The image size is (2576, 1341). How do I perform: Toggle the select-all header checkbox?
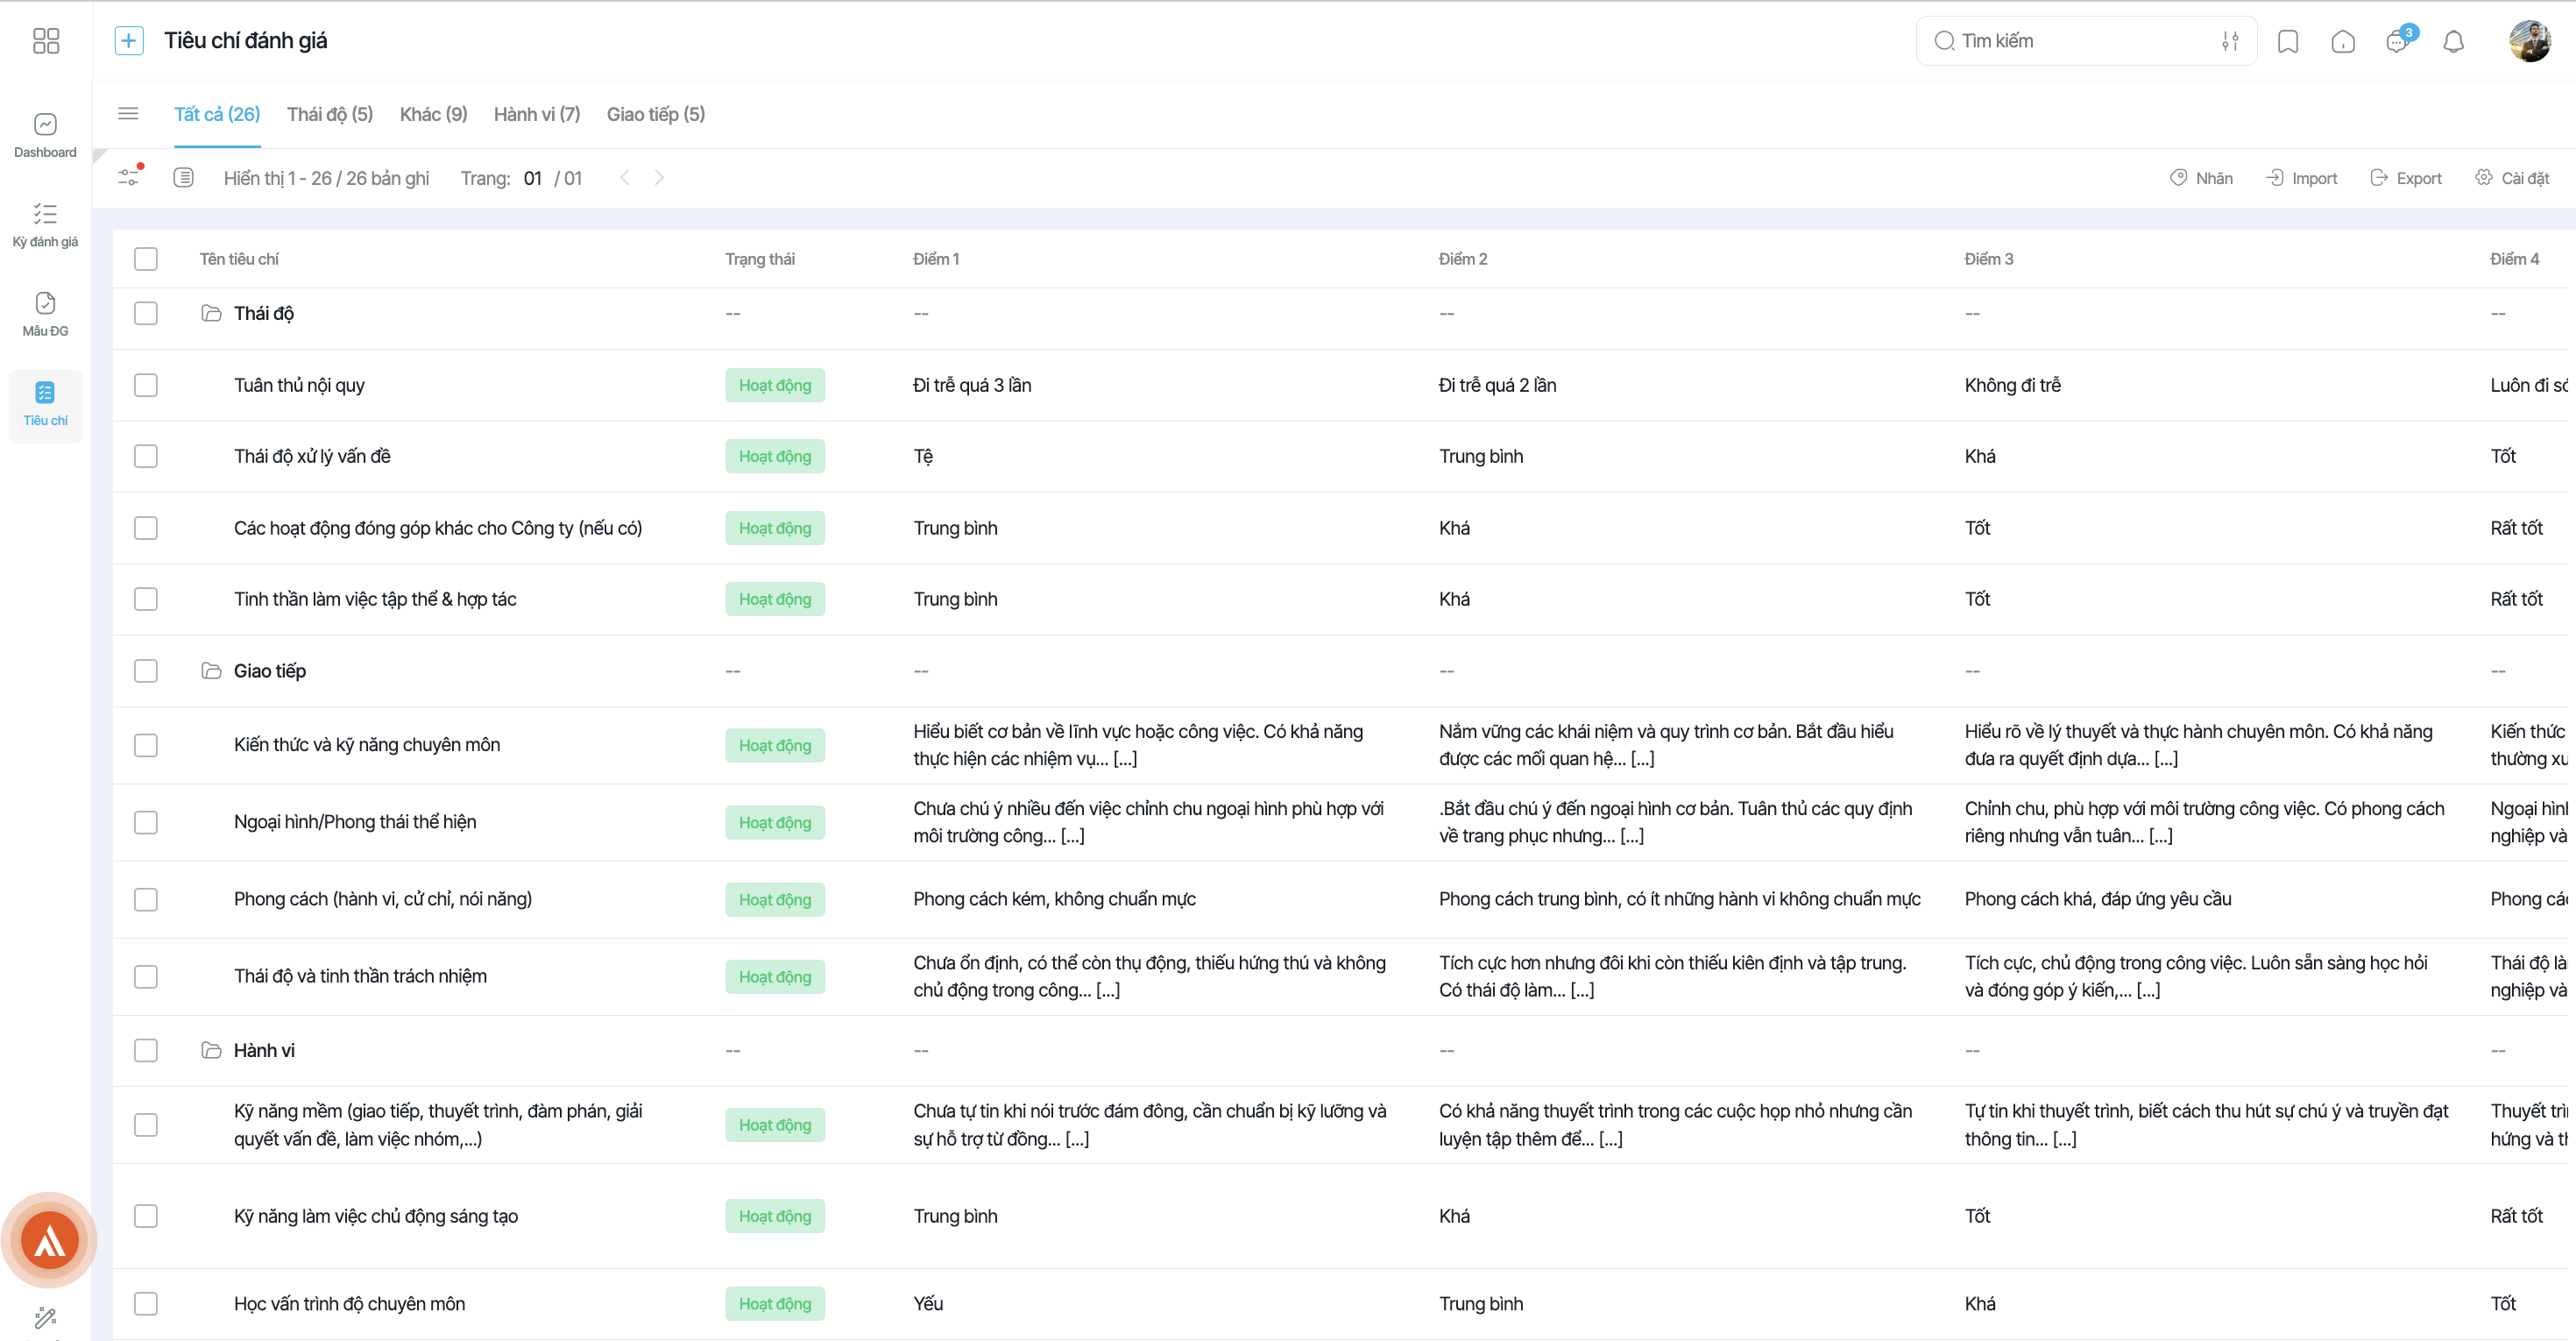(146, 259)
